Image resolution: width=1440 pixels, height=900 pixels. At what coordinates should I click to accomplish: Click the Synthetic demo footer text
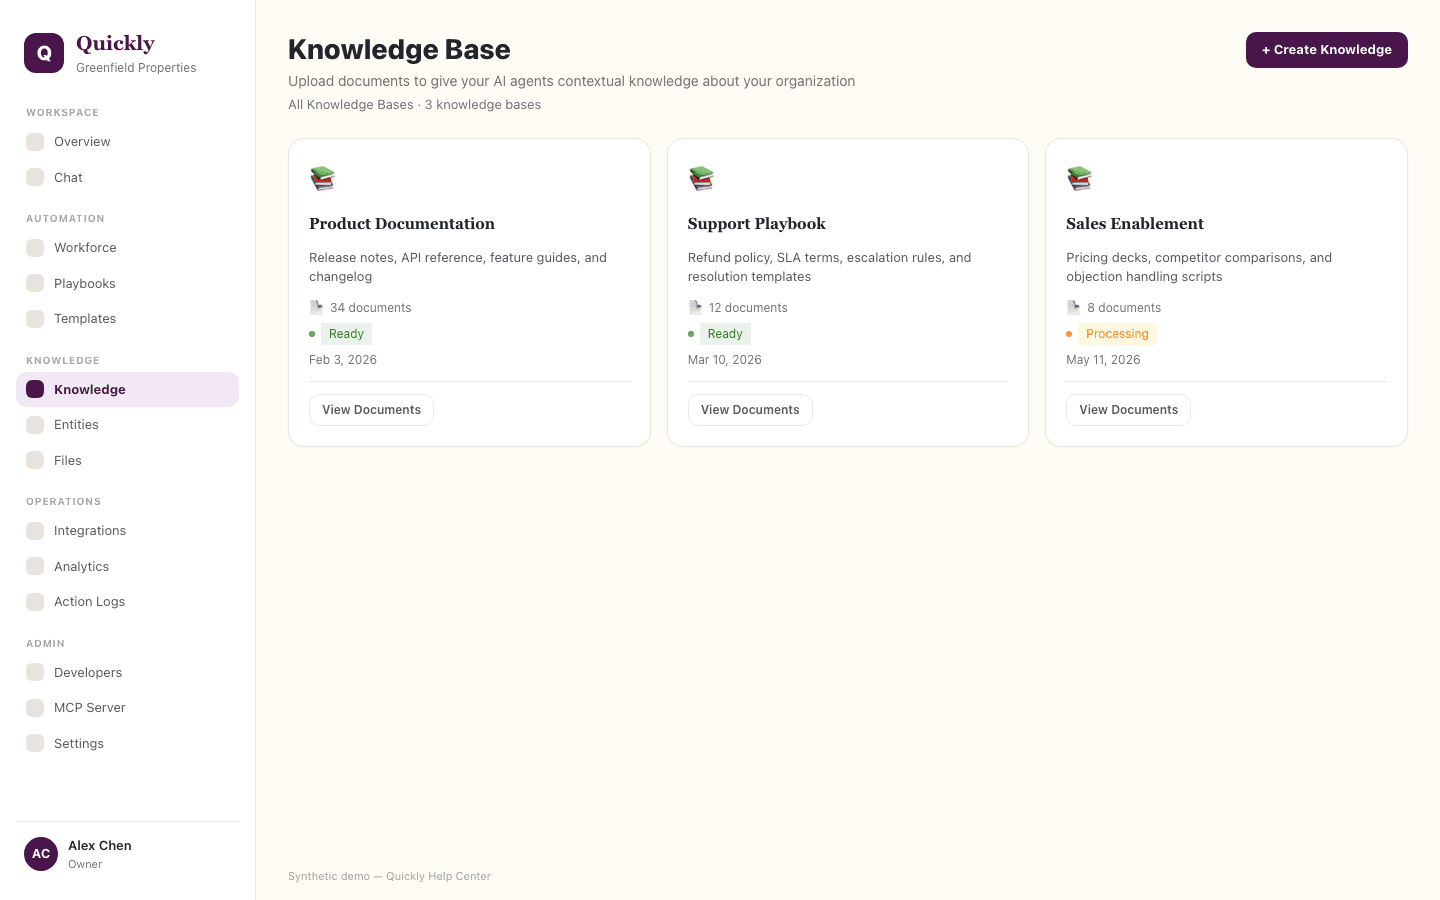click(x=389, y=876)
